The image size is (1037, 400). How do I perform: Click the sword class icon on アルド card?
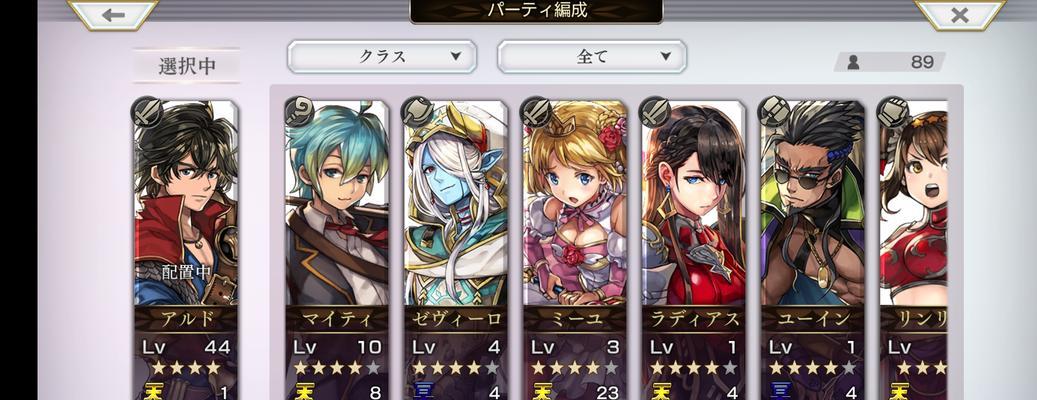147,111
